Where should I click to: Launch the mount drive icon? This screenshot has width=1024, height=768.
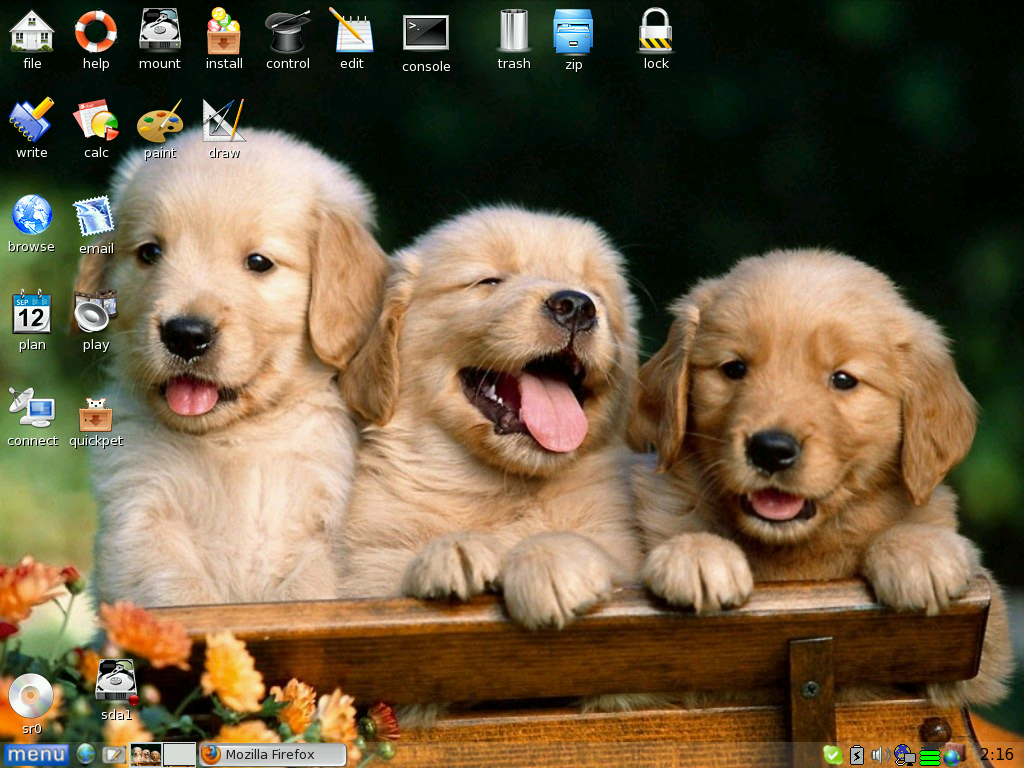tap(159, 29)
